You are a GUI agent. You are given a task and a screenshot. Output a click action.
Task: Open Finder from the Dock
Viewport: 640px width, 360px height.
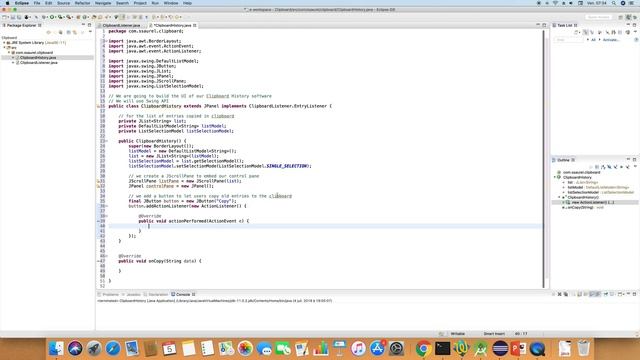click(x=56, y=349)
